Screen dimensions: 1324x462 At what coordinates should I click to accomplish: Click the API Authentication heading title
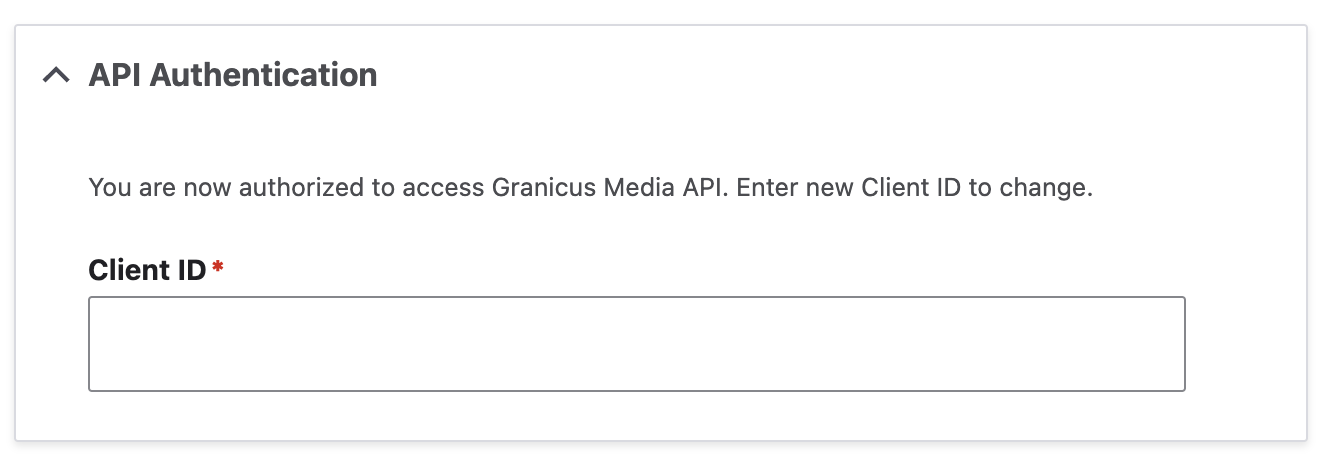coord(232,75)
